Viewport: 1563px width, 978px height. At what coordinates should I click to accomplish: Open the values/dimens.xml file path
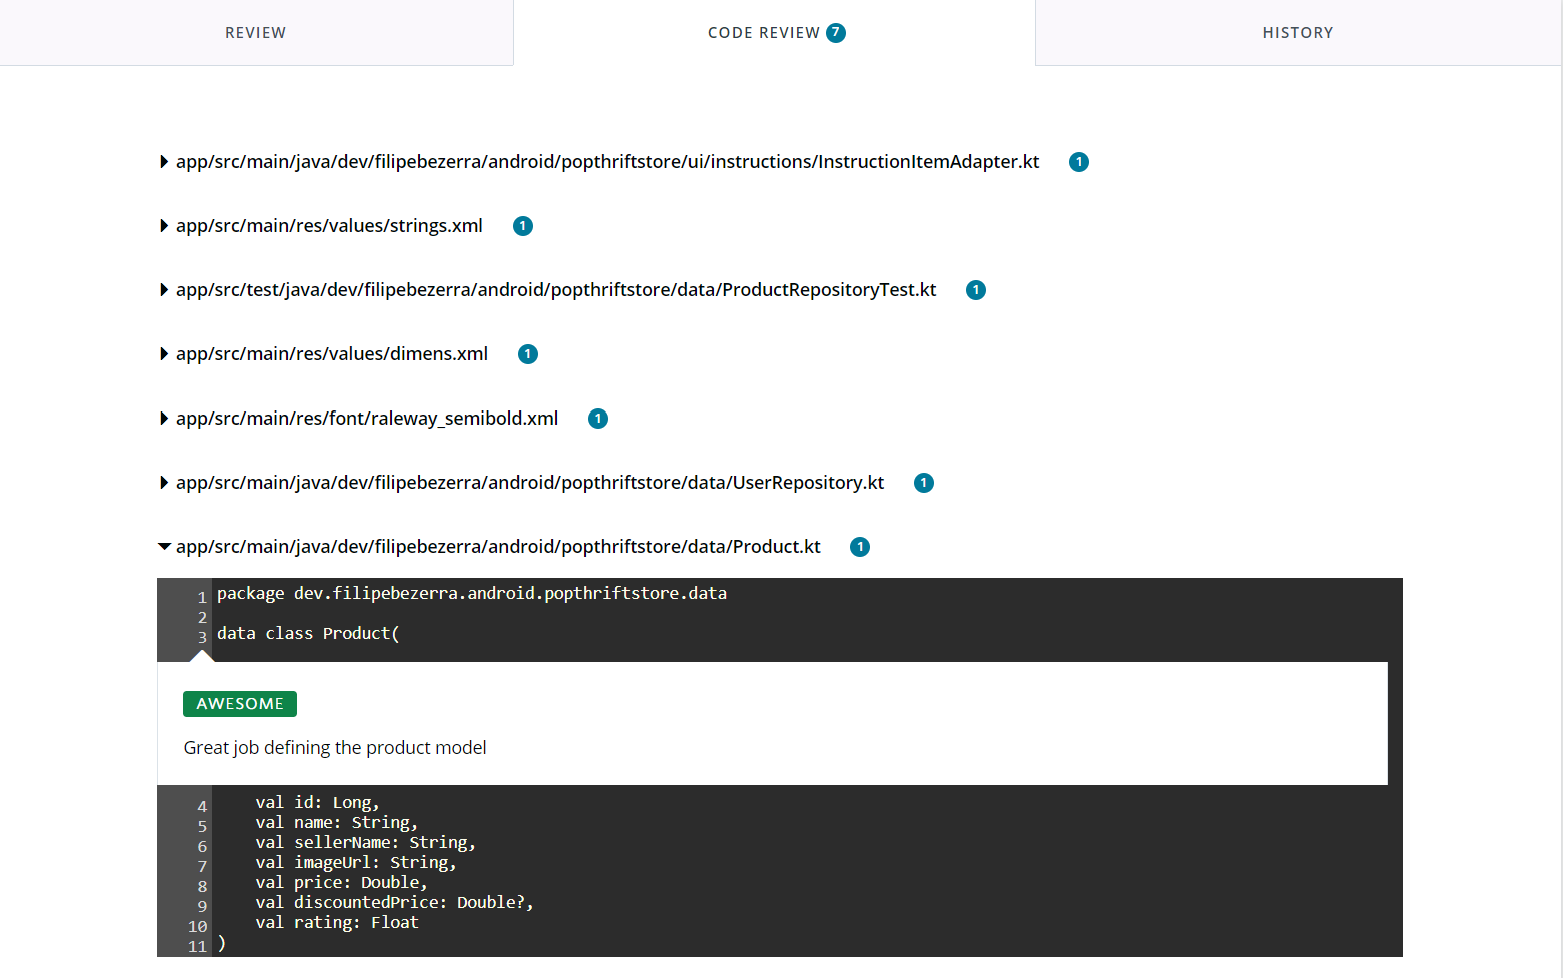(x=332, y=354)
